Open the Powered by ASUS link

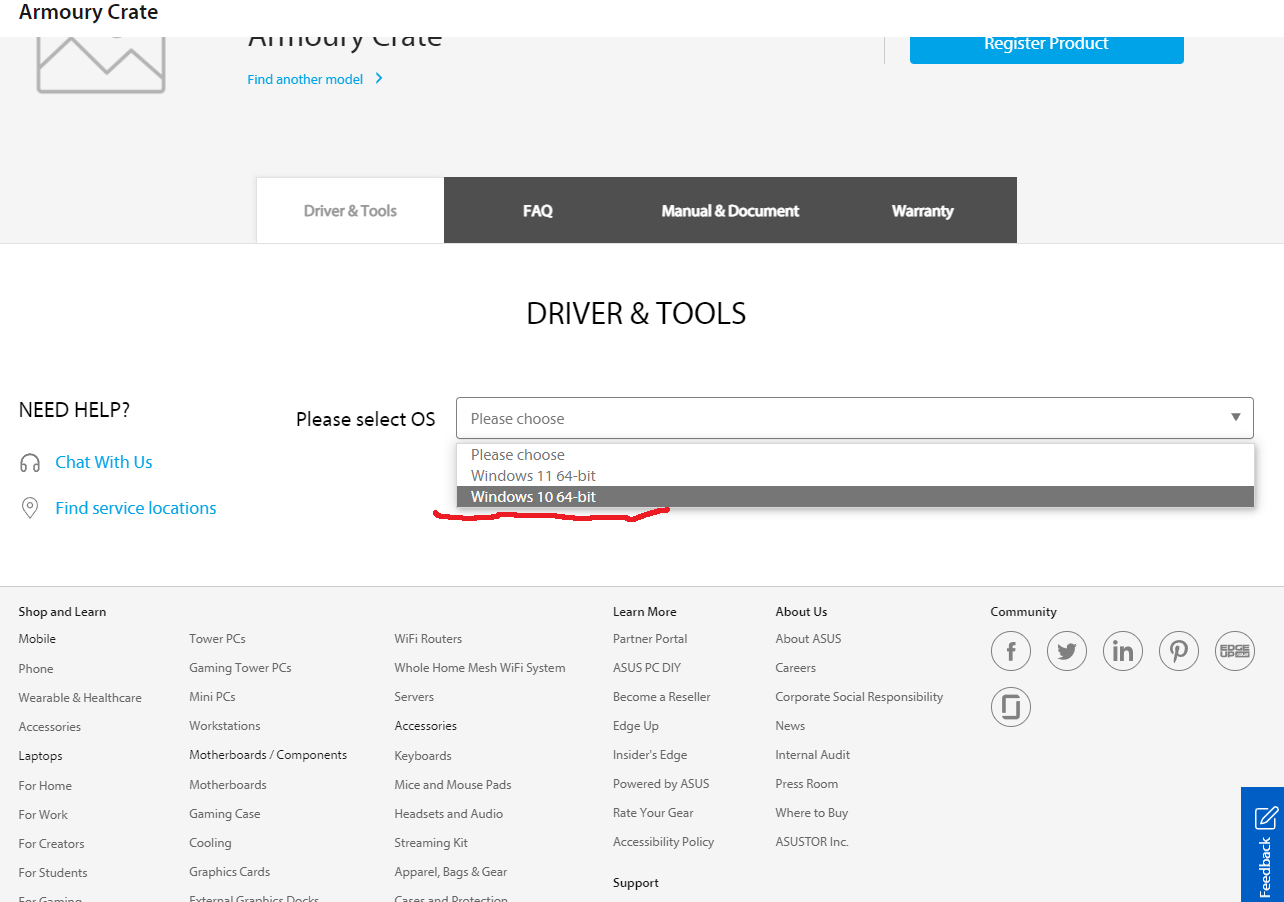click(661, 784)
